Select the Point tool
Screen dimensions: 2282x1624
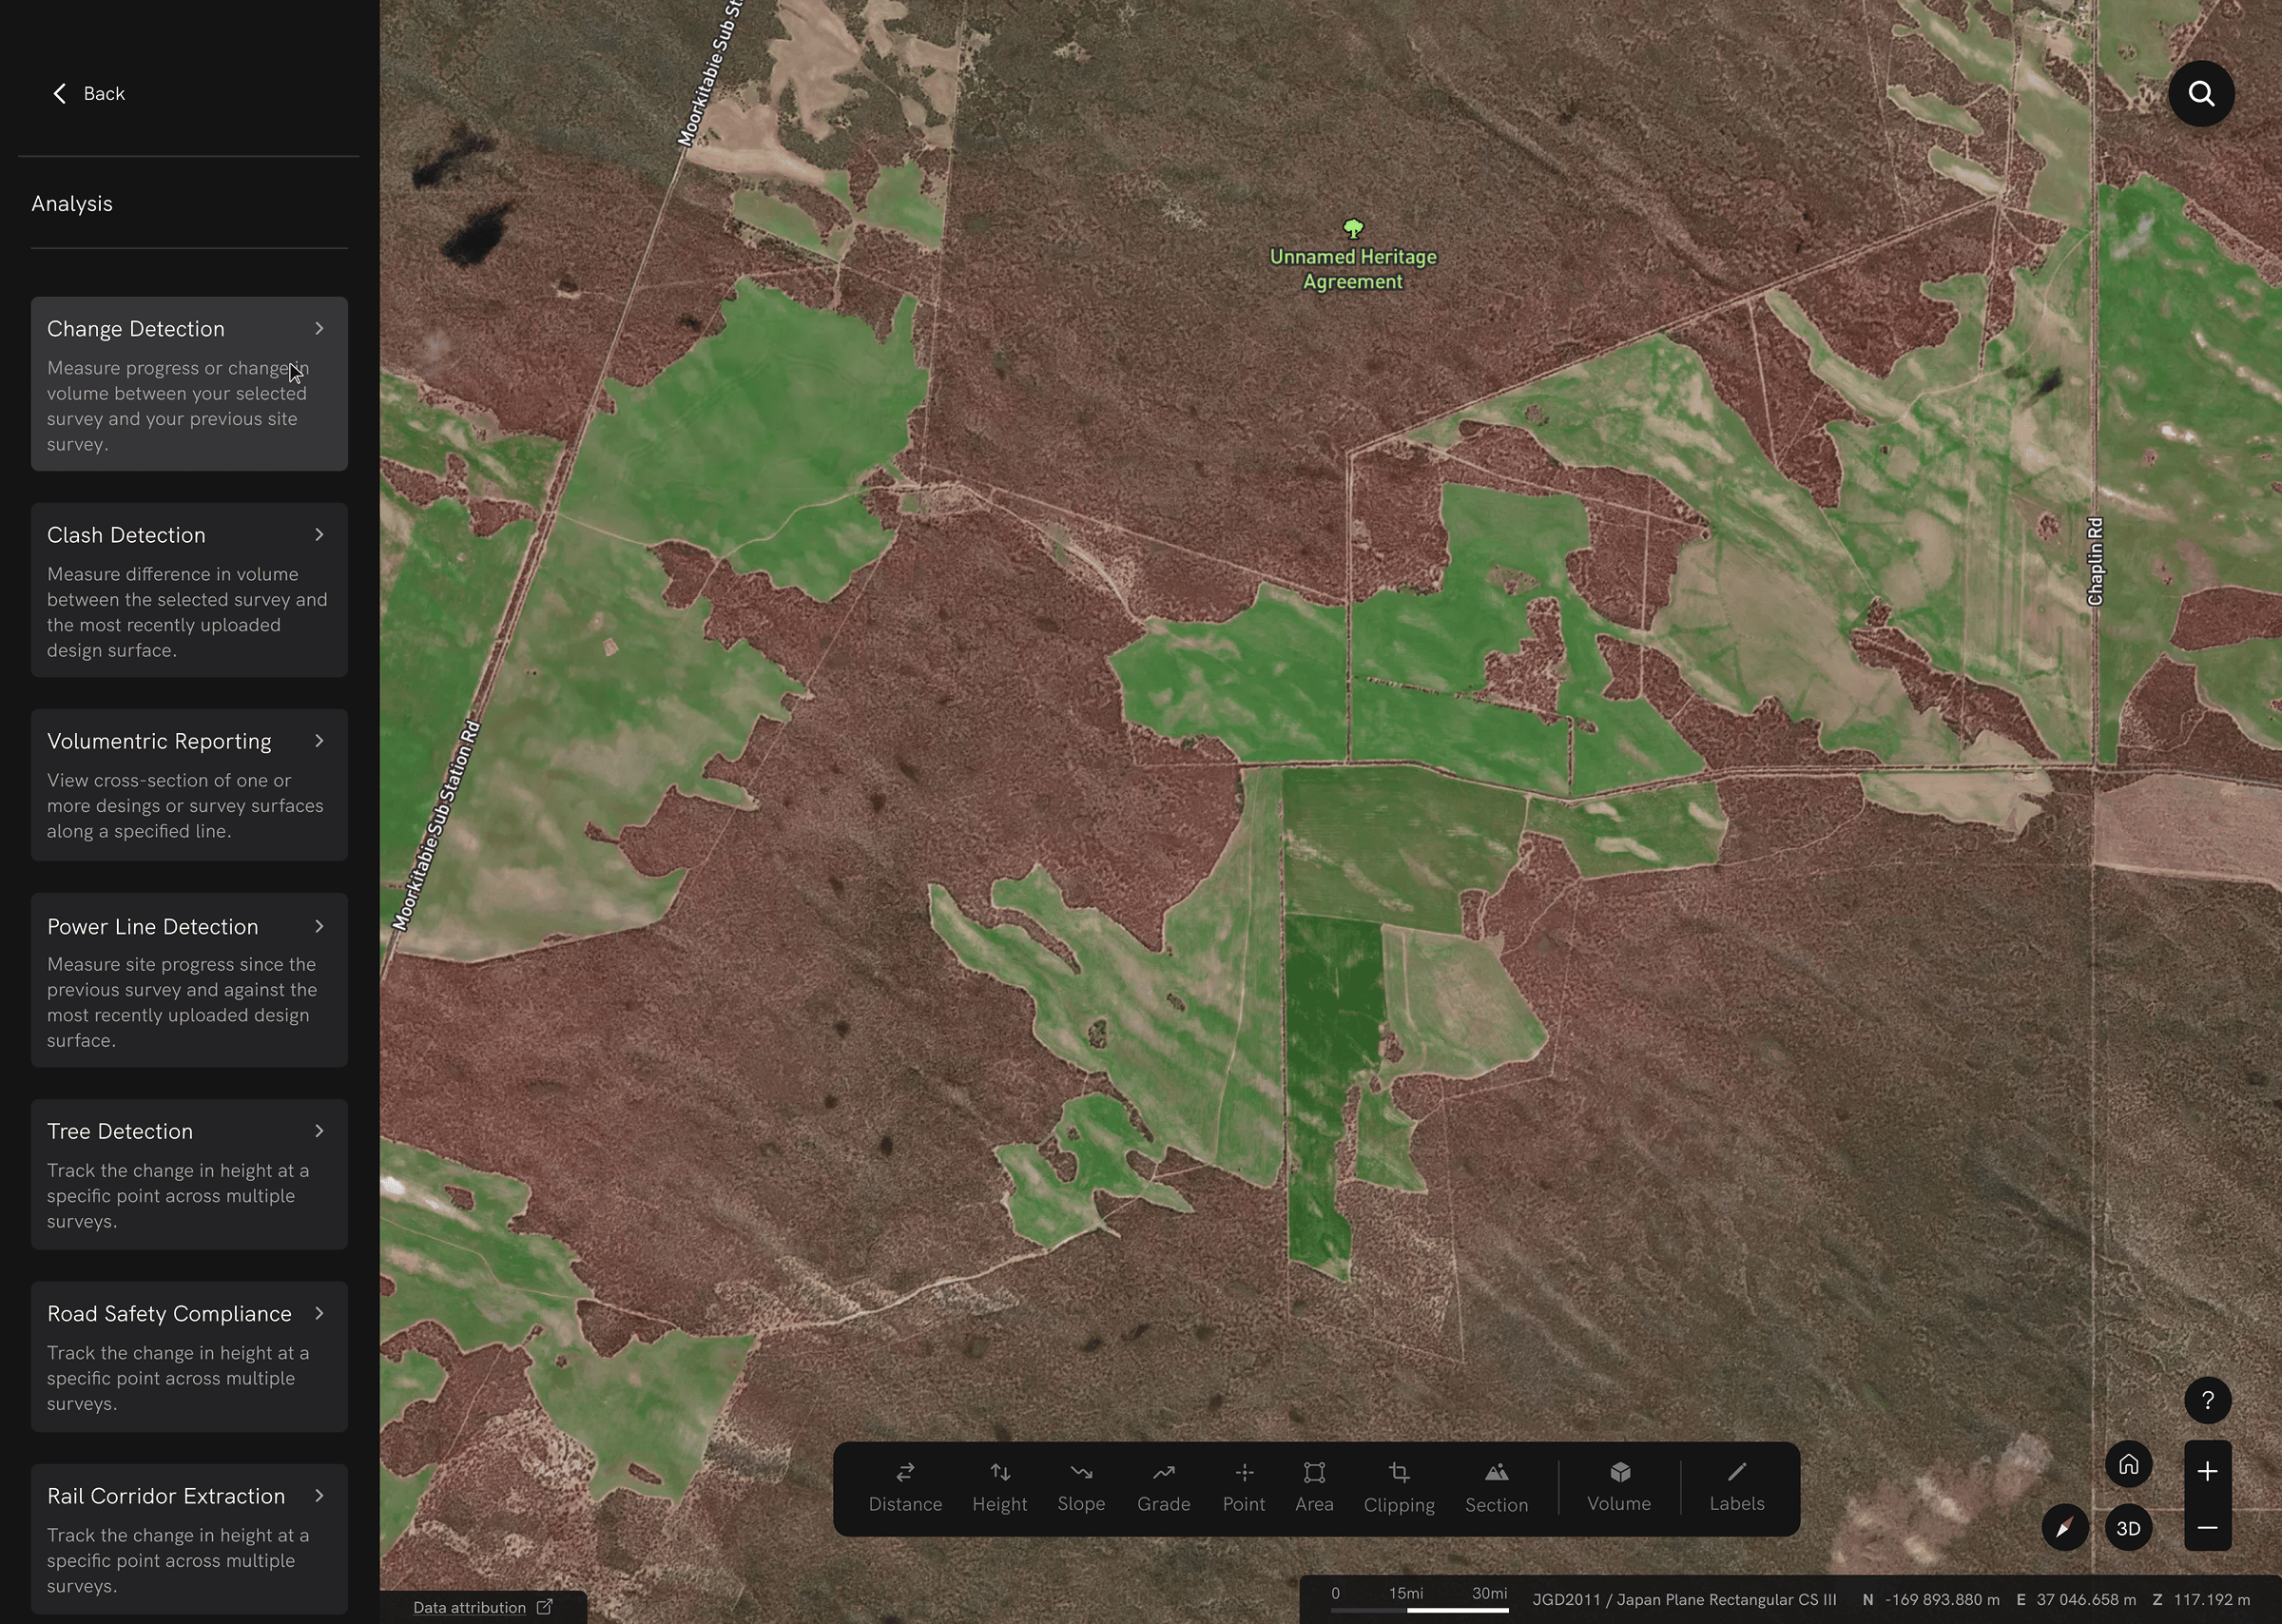[1243, 1487]
